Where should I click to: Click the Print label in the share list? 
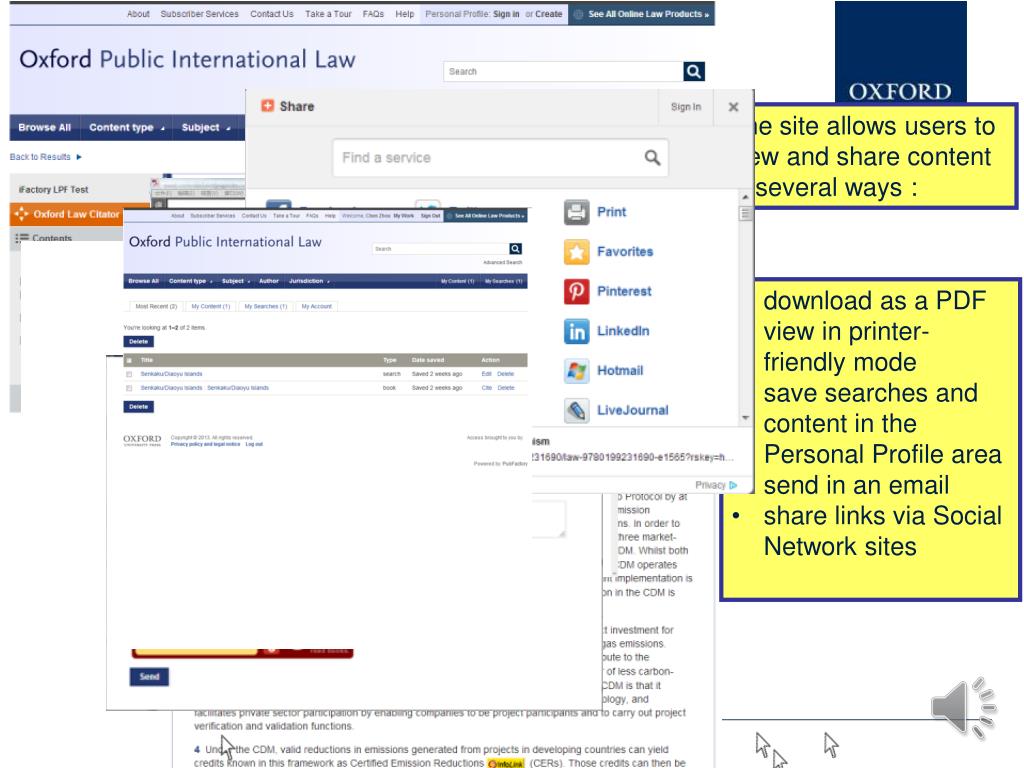pos(611,212)
